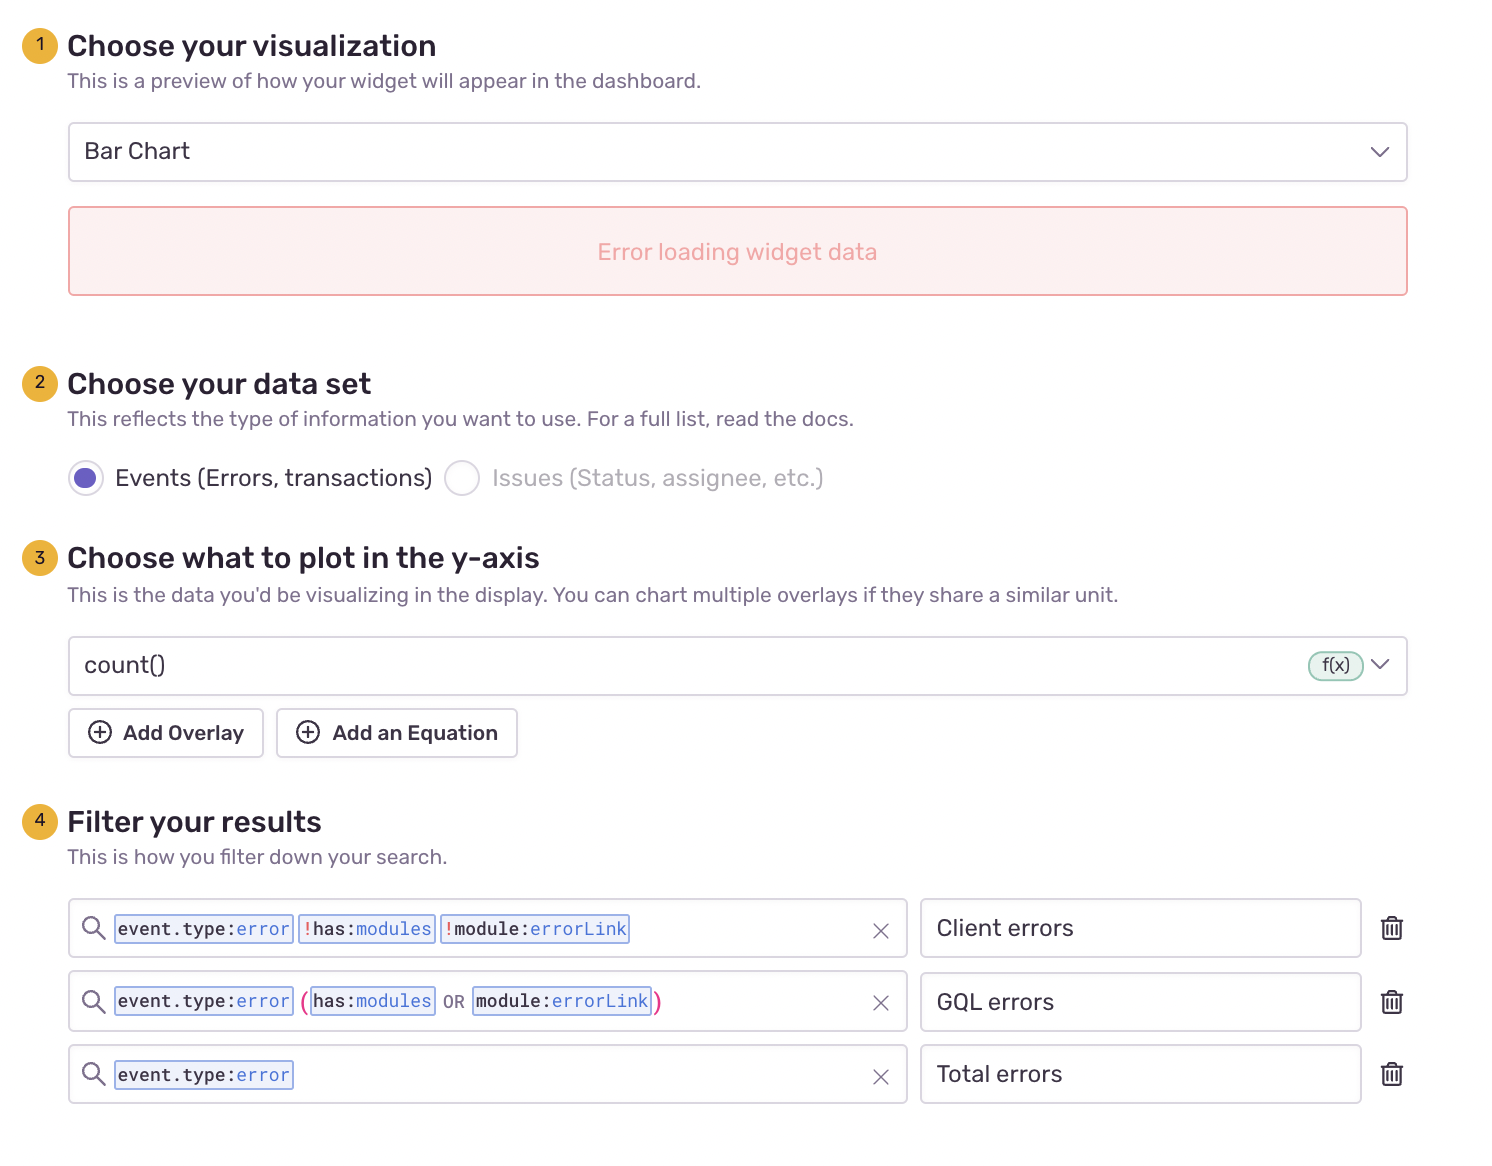Screen dimensions: 1492x1166
Task: Expand the count() y-axis function dropdown
Action: (x=1380, y=665)
